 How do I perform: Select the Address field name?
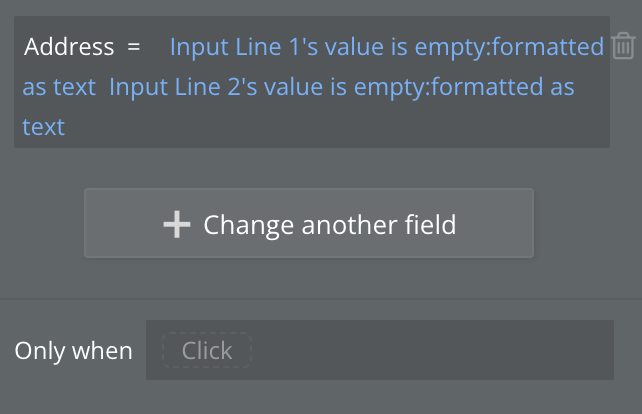(69, 47)
